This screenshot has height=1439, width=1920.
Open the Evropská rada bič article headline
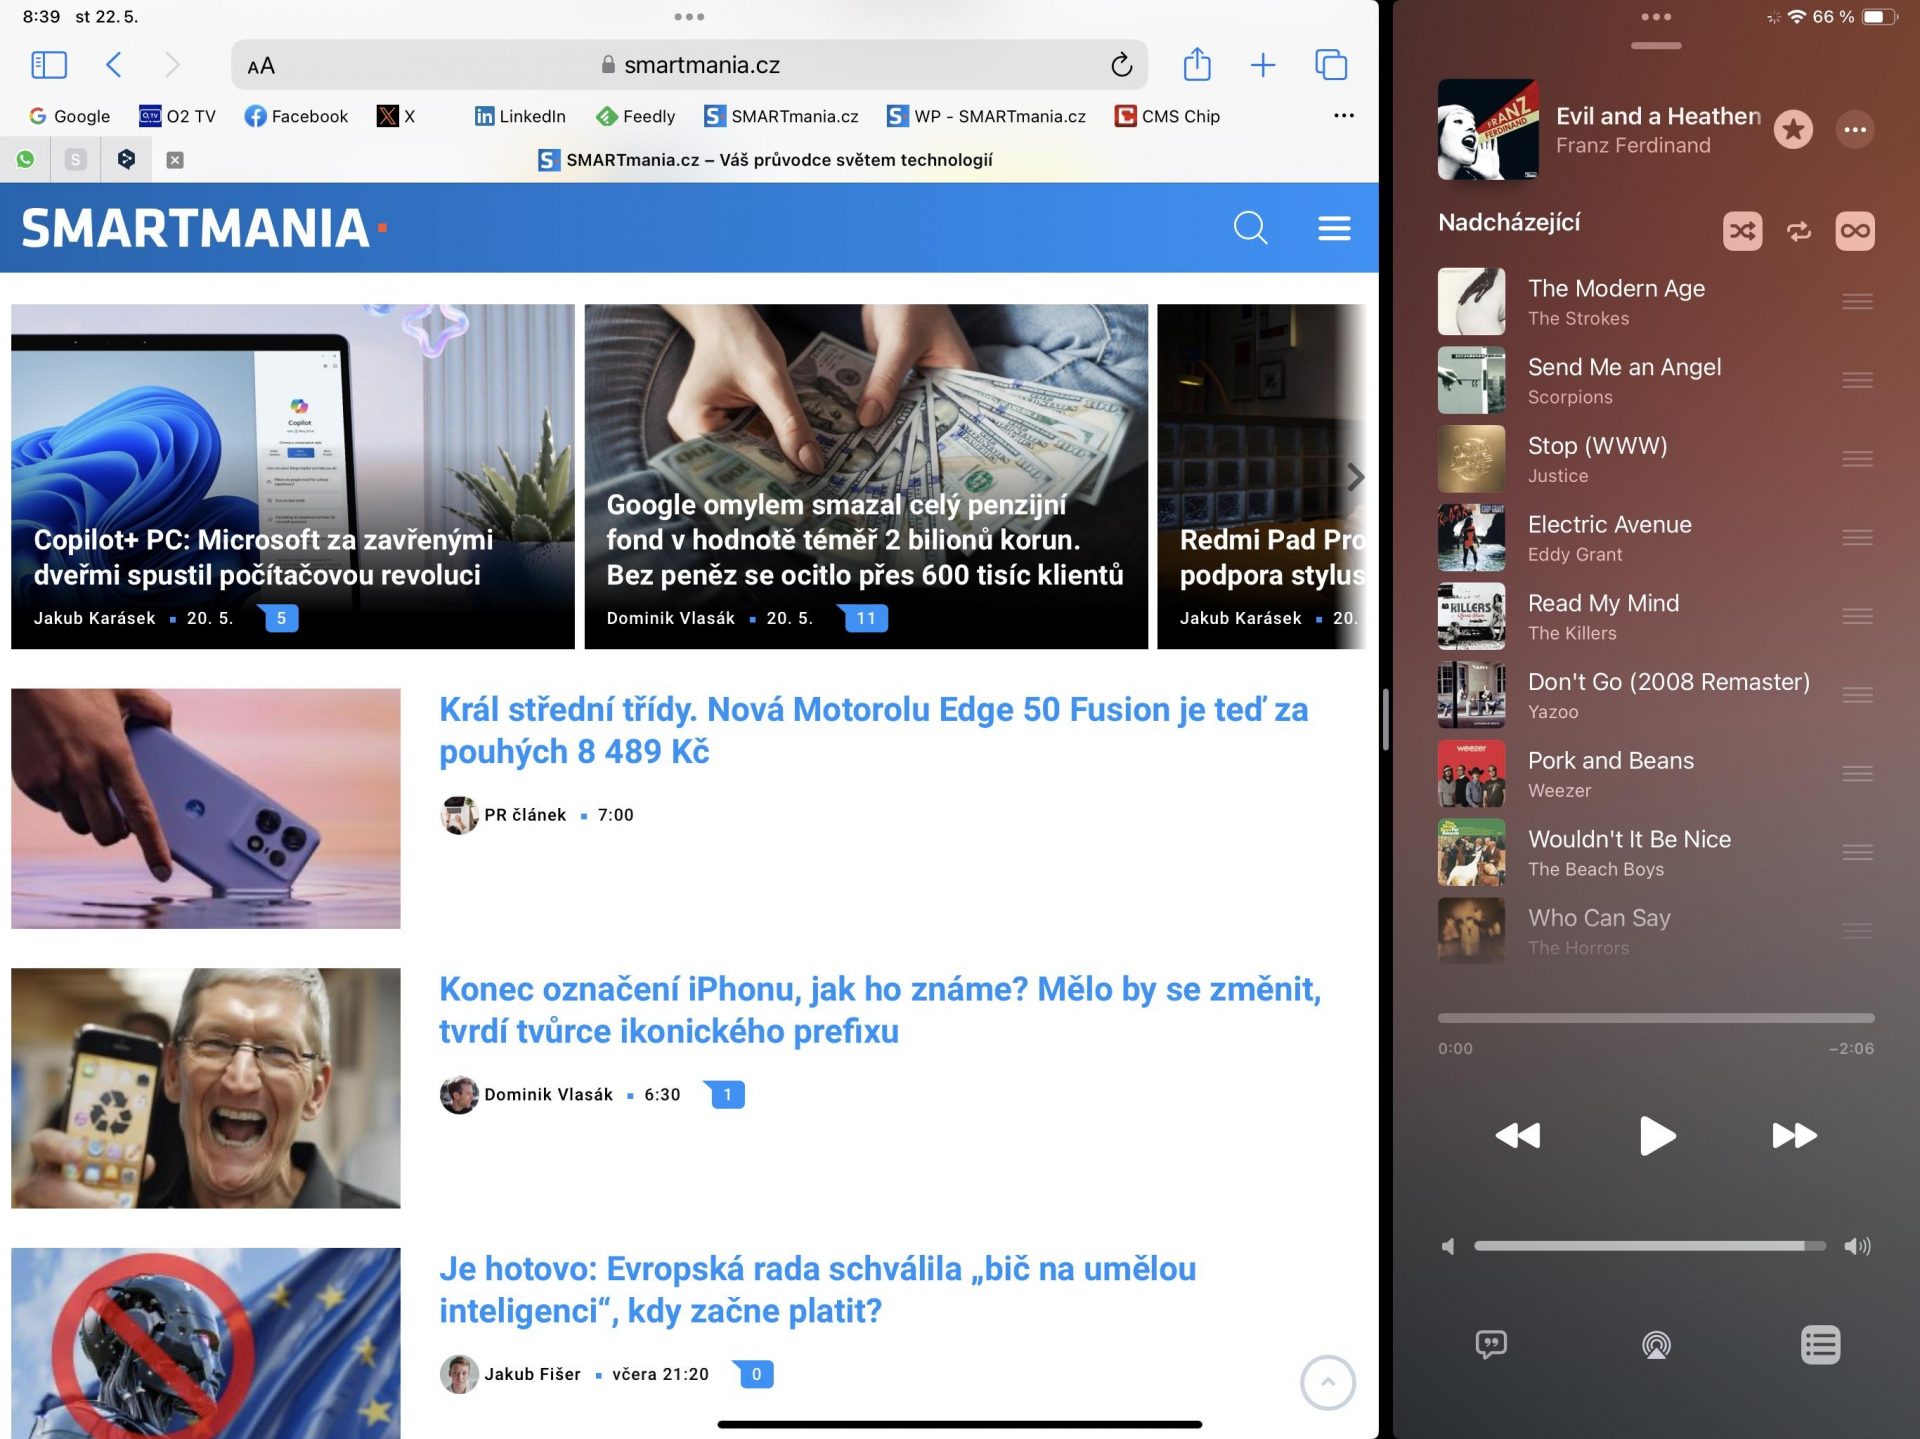pyautogui.click(x=817, y=1289)
